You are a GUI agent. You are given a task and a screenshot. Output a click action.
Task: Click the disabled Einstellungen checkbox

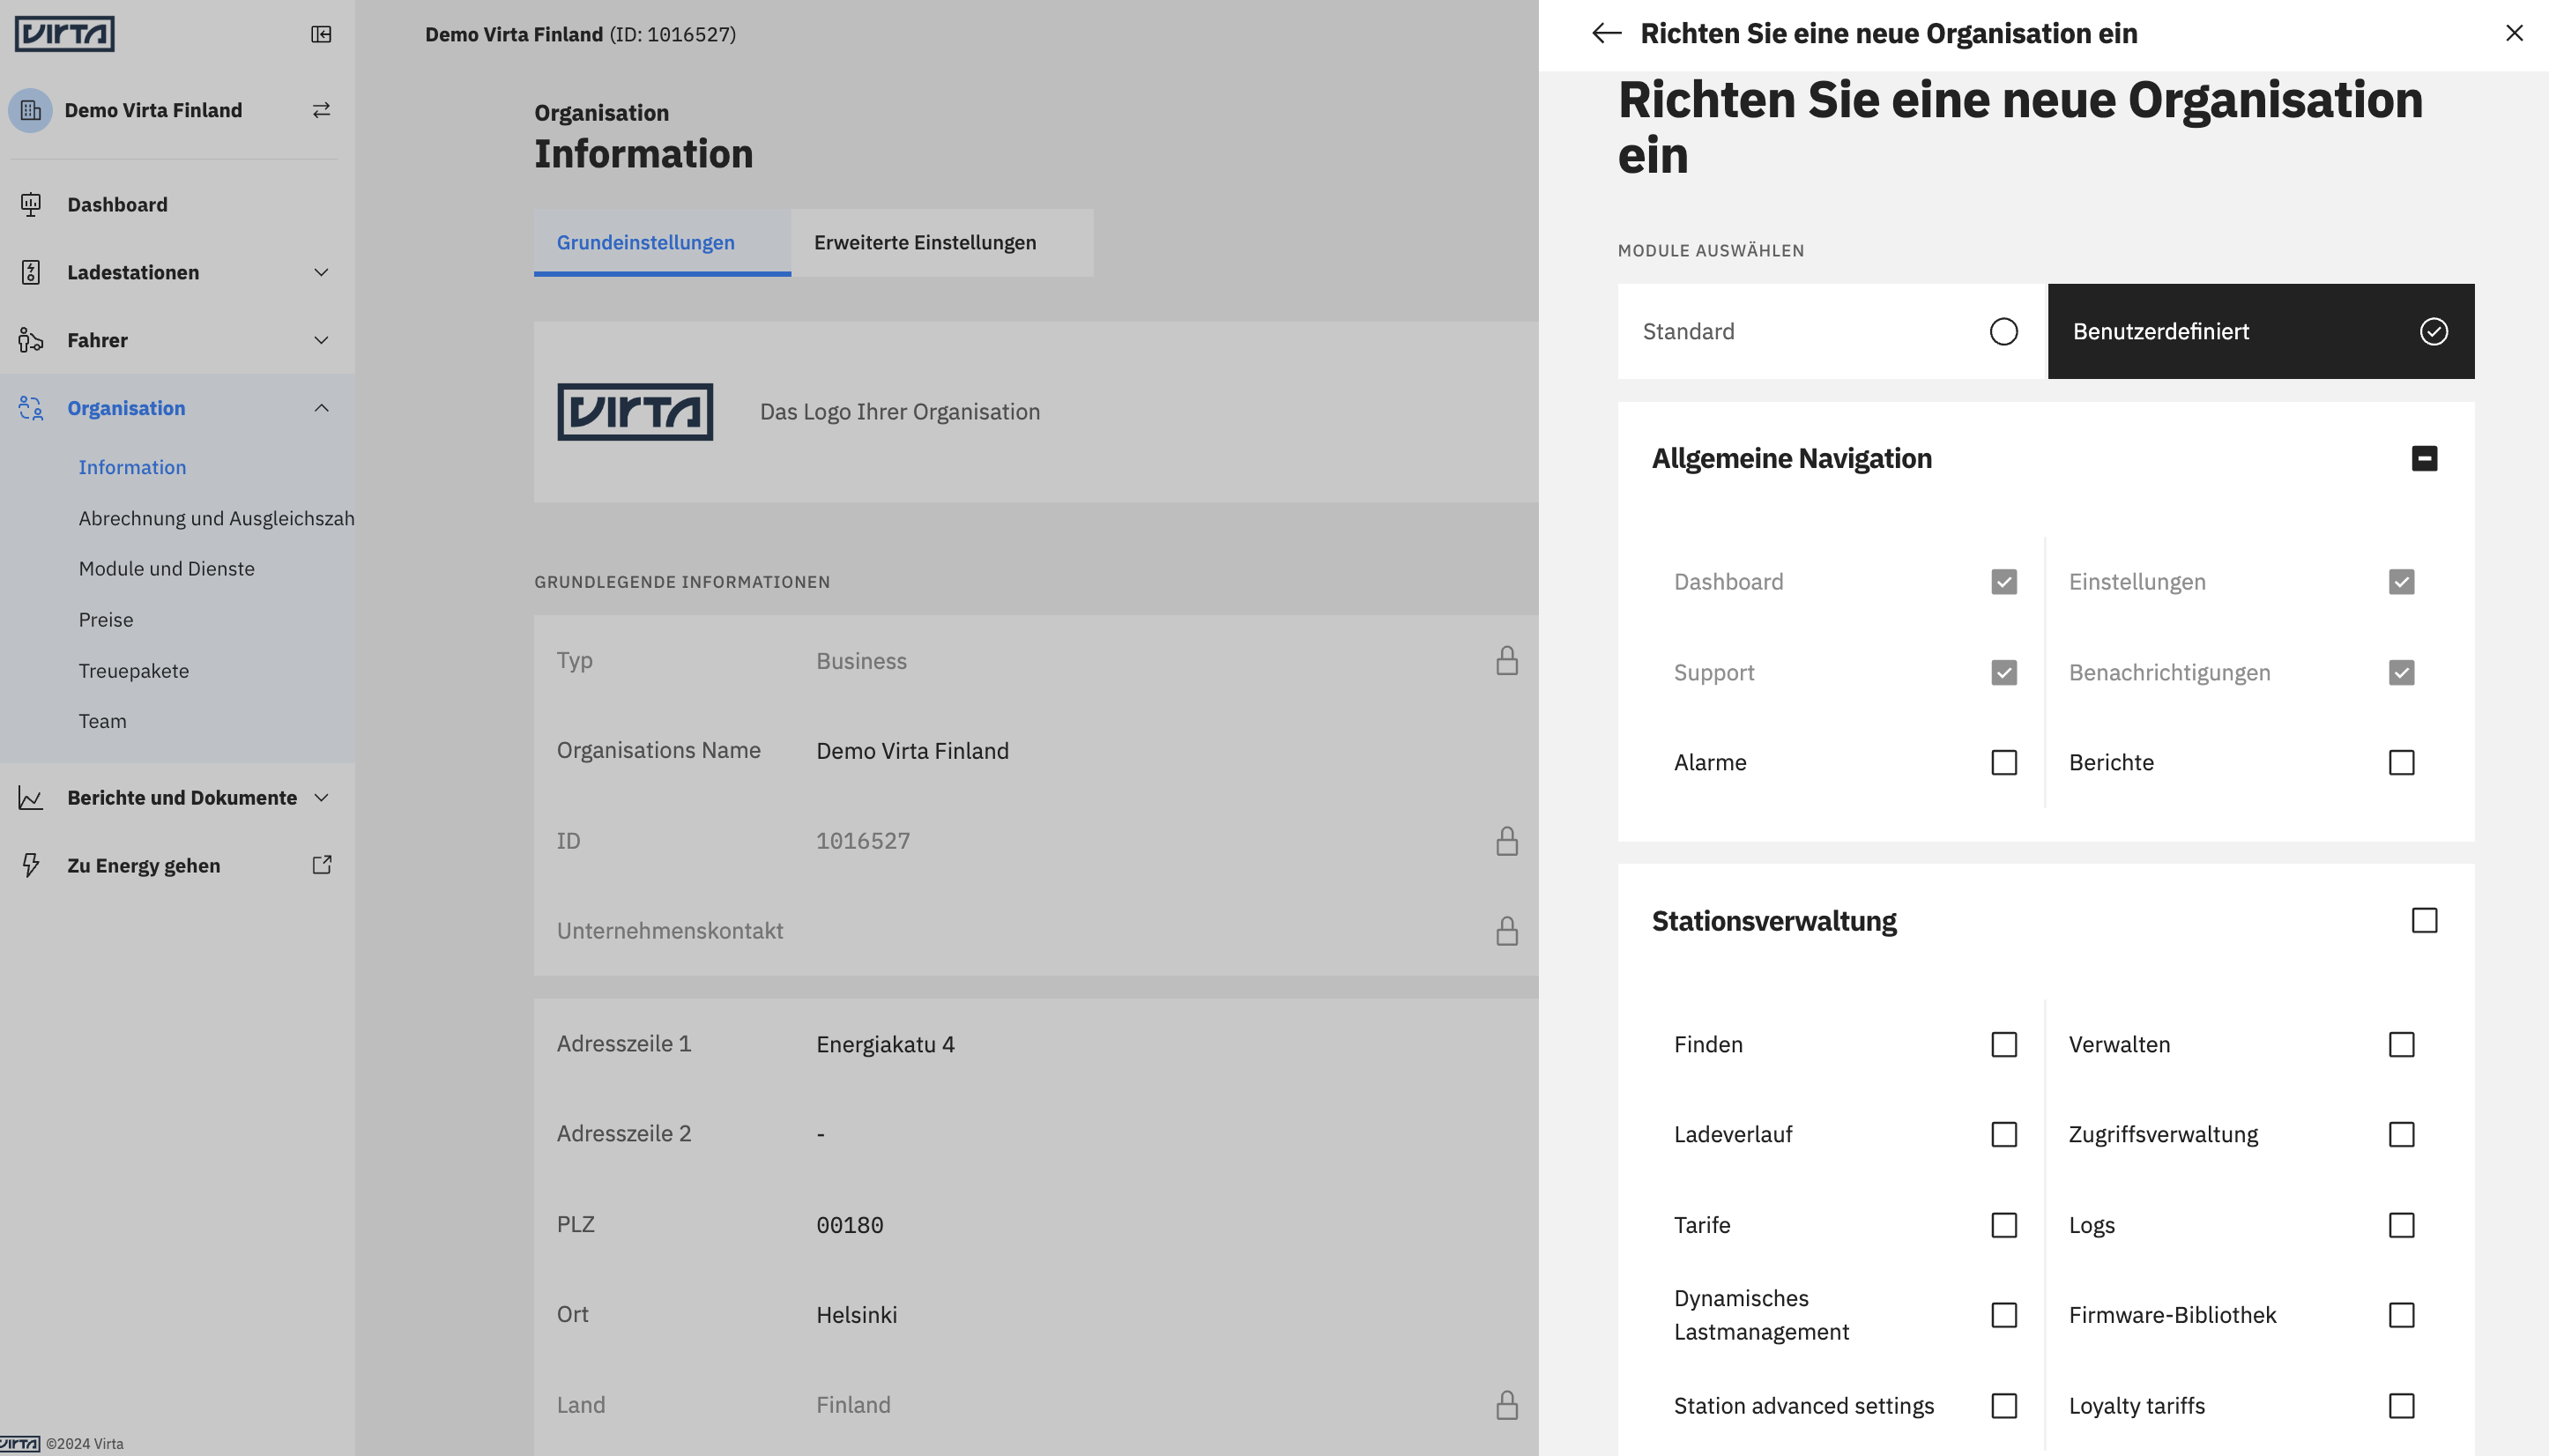[2401, 582]
